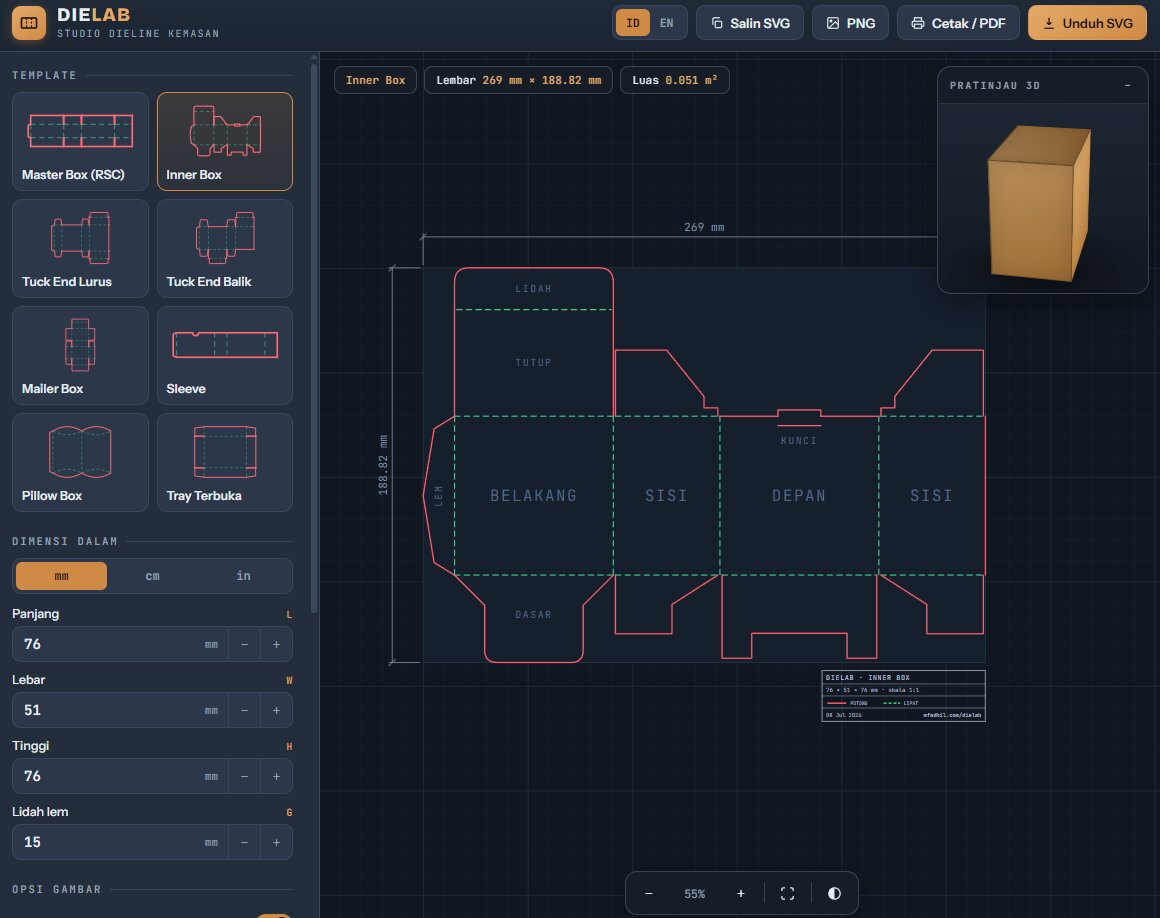The height and width of the screenshot is (918, 1160).
Task: Select the Tray Terbuka template
Action: pyautogui.click(x=225, y=462)
